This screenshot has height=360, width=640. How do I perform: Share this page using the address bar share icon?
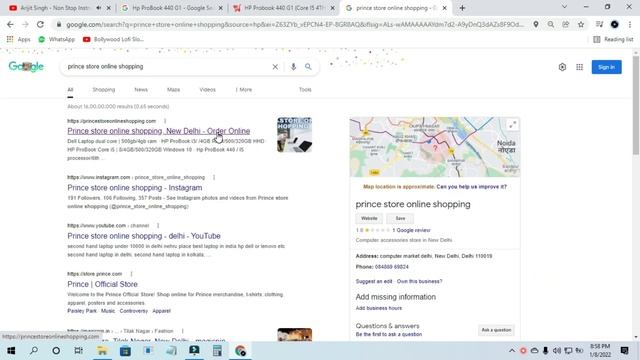[566, 24]
